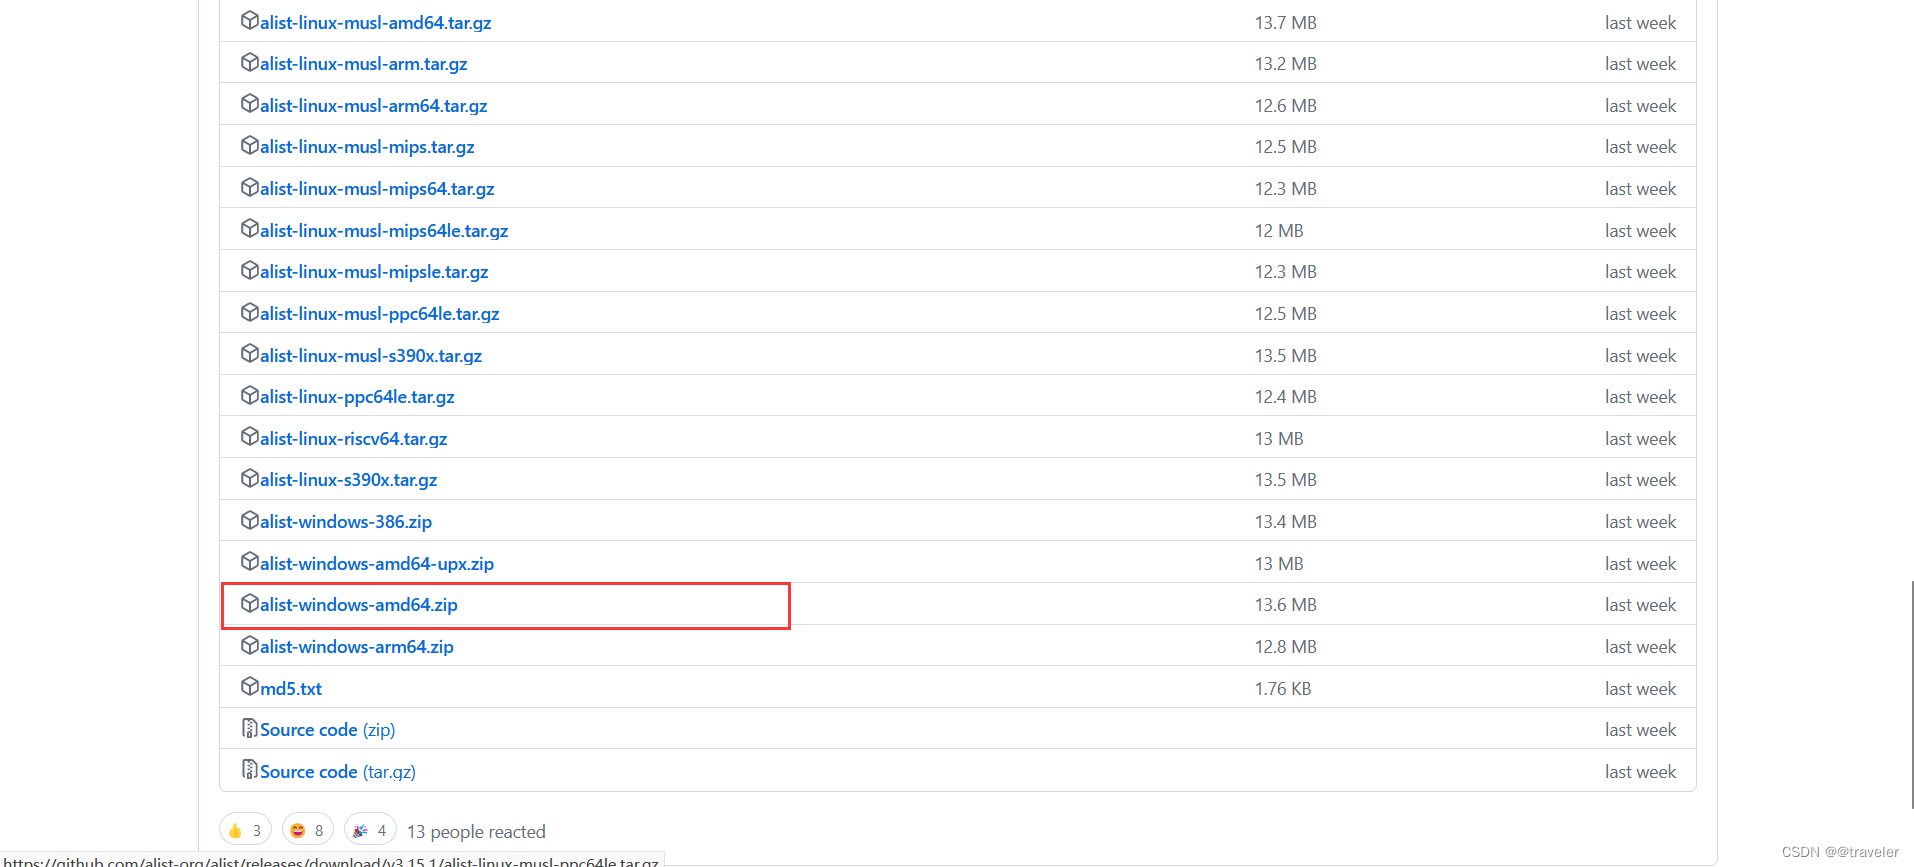Download alist-windows-amd64-upx.zip asset
This screenshot has height=867, width=1914.
(x=377, y=564)
